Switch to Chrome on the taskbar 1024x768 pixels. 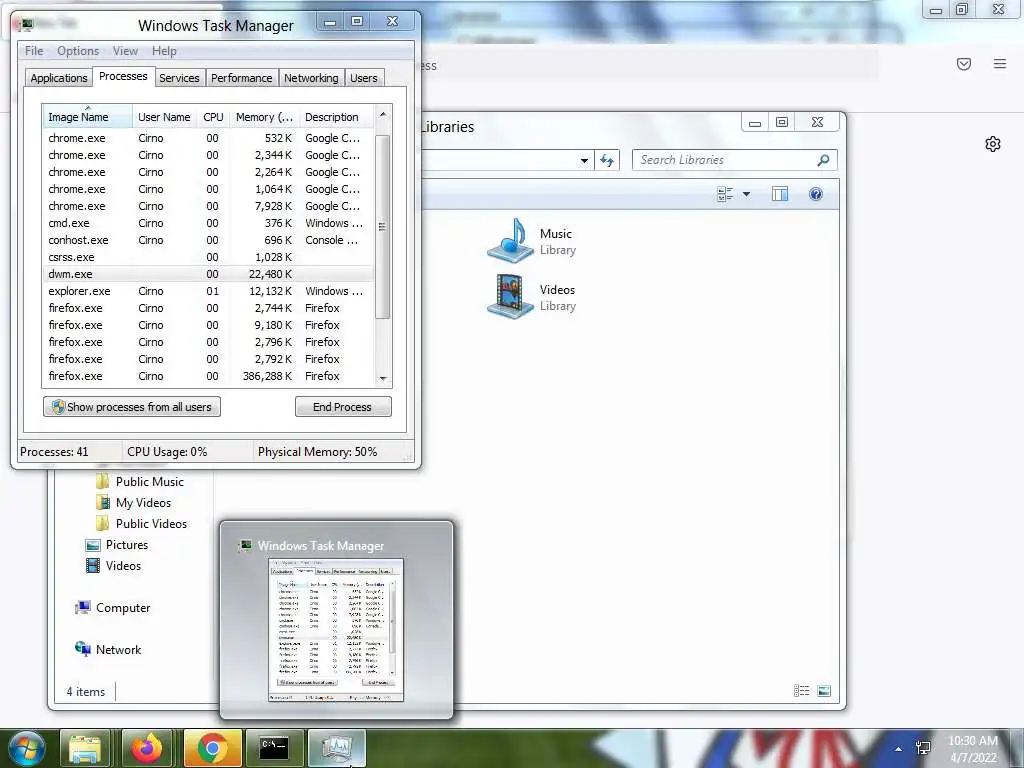(212, 748)
